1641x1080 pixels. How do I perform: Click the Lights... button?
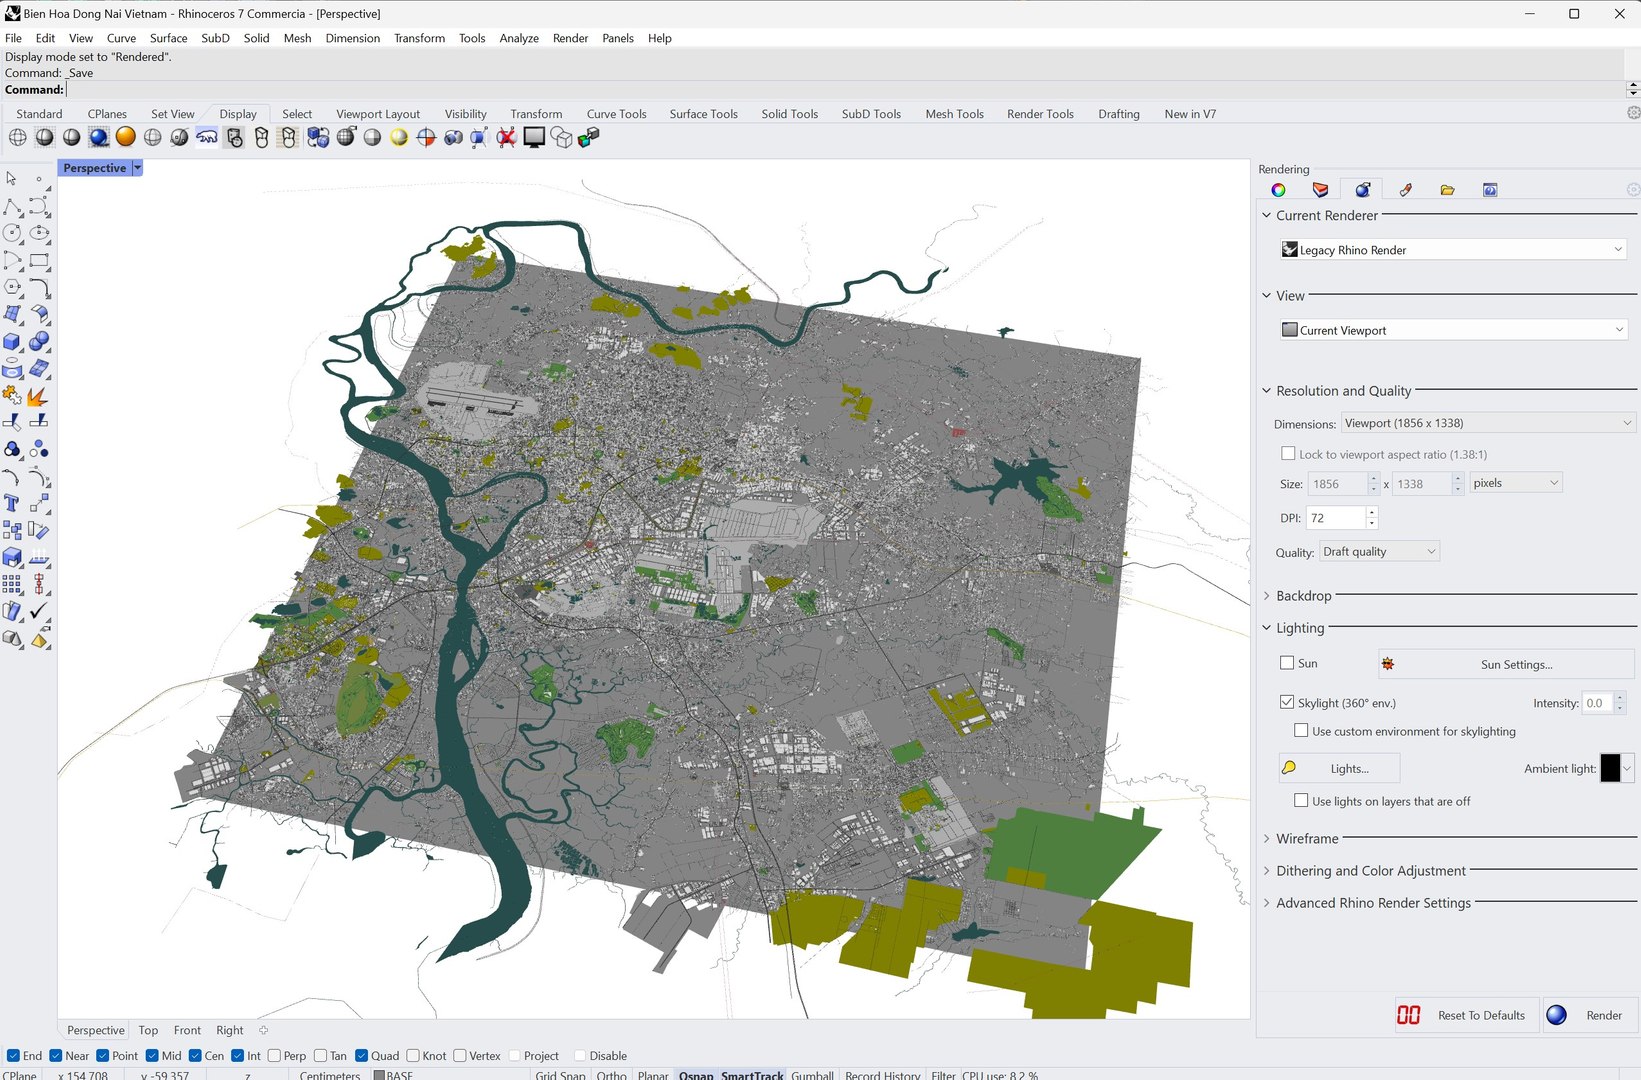1339,768
